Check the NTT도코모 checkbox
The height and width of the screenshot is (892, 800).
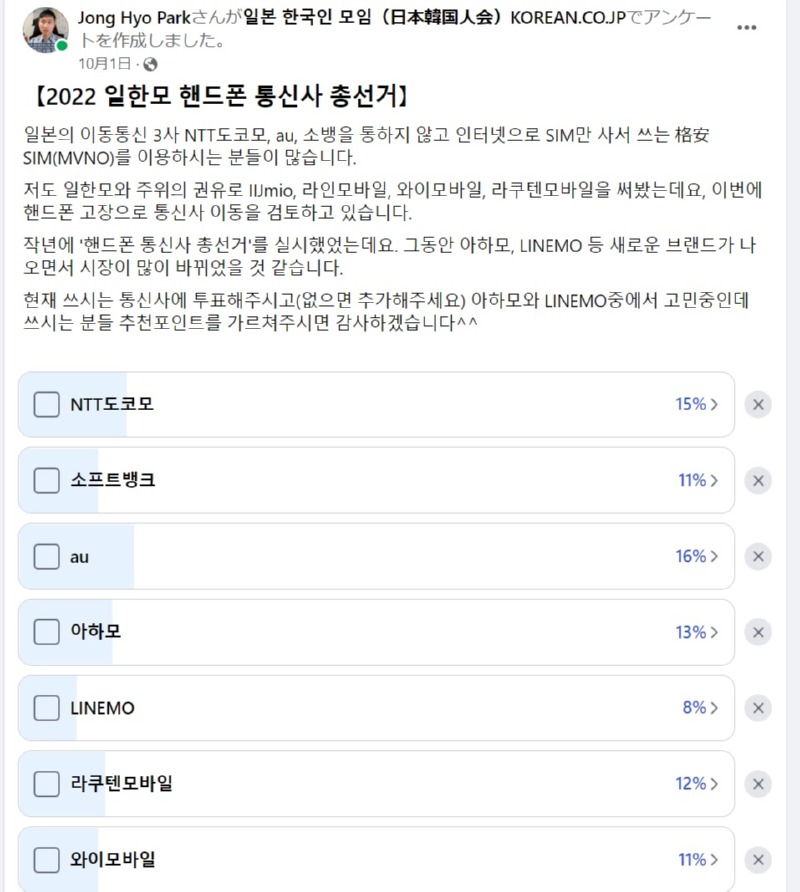click(47, 405)
